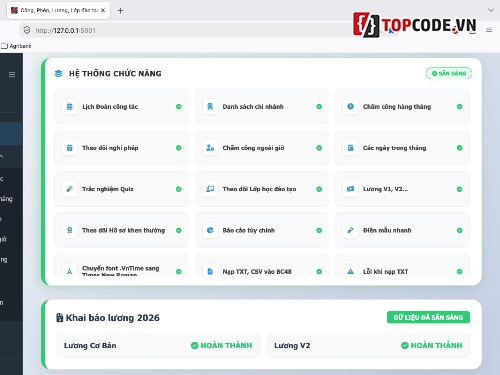Open a new browser tab

point(120,11)
